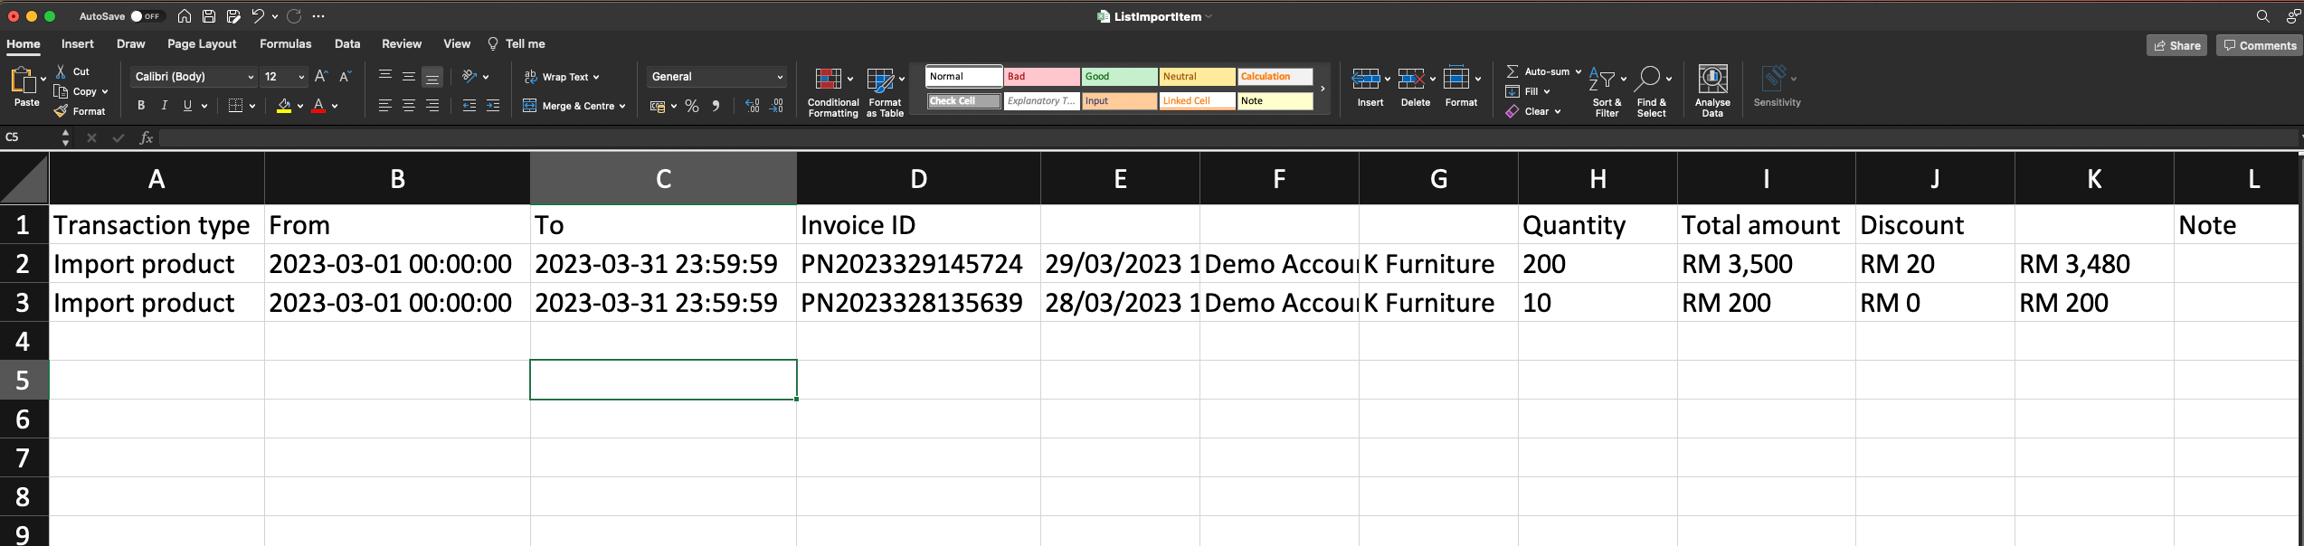The image size is (2304, 546).
Task: Toggle Italic formatting
Action: [164, 106]
